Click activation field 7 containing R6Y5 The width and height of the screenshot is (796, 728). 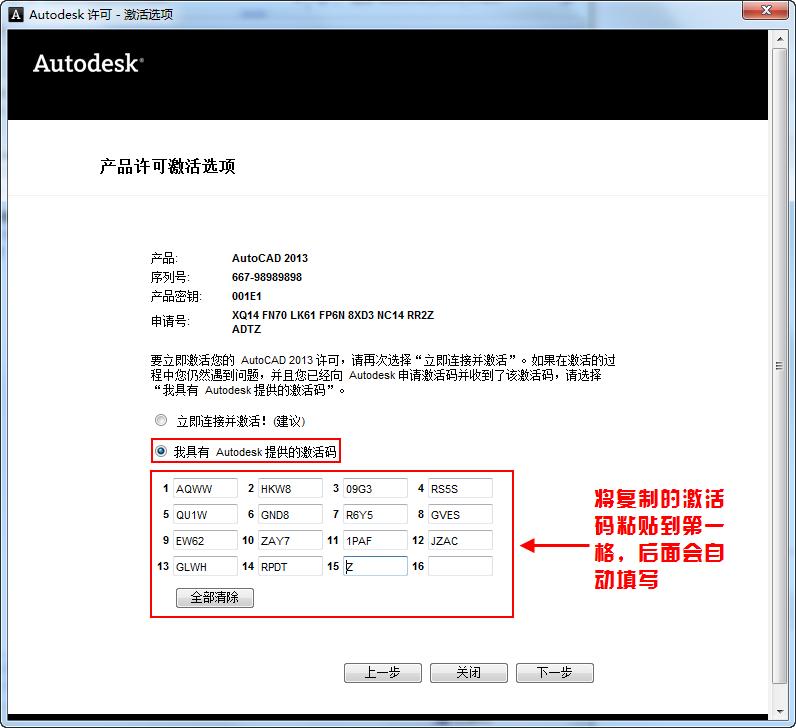[375, 514]
